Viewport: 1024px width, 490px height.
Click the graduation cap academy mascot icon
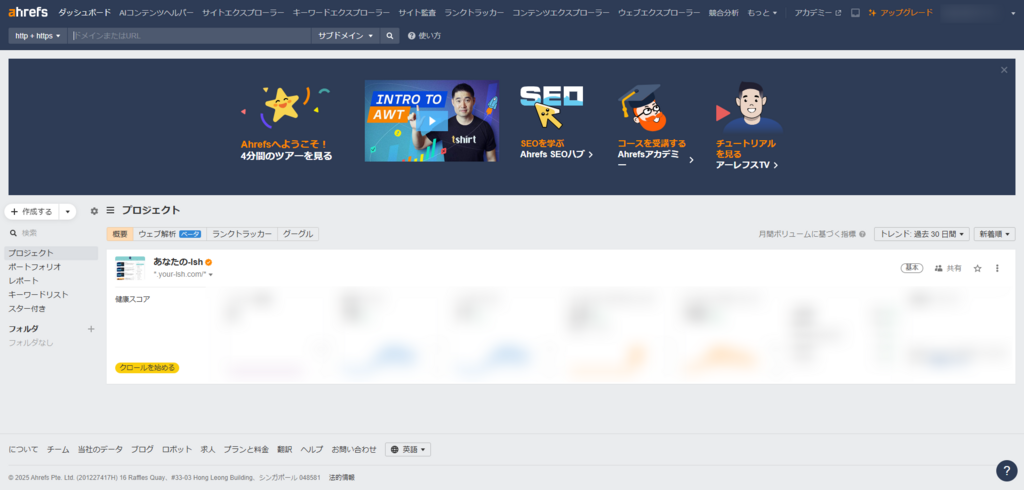click(643, 107)
